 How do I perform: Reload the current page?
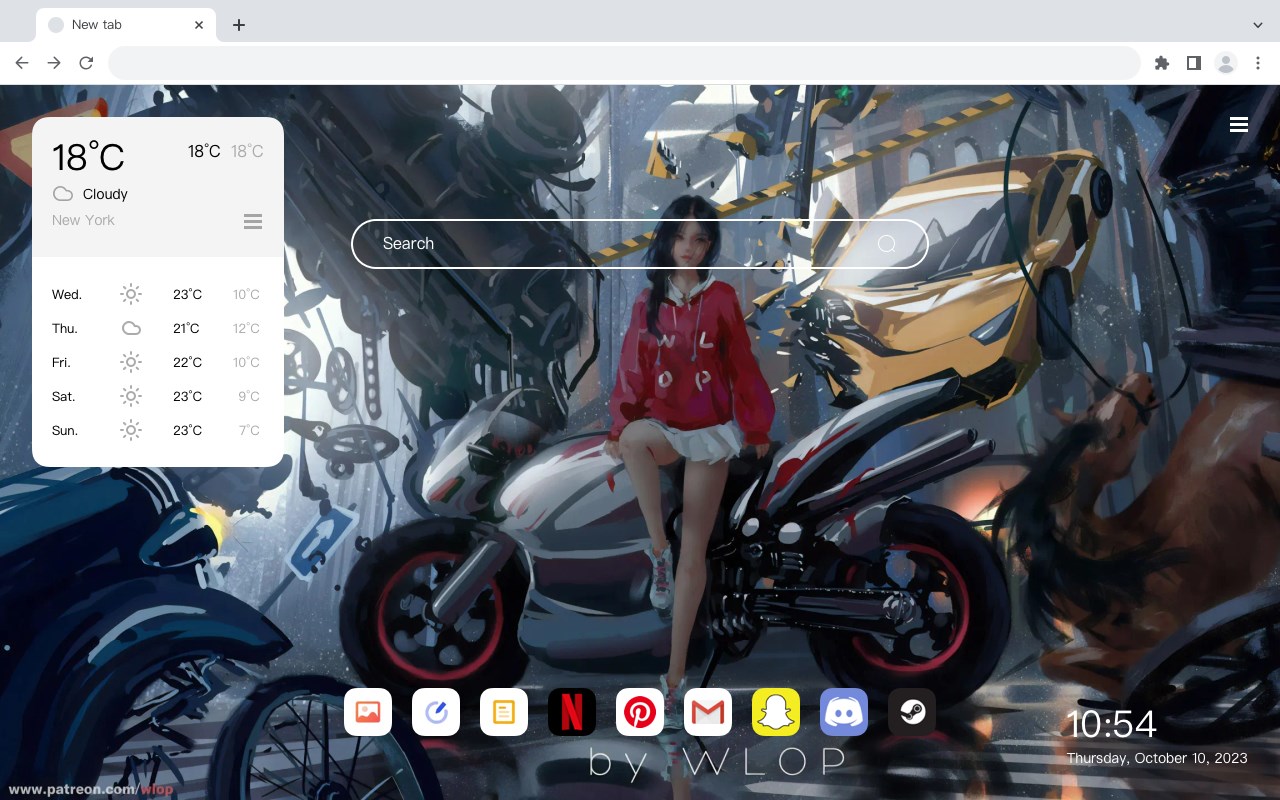(86, 63)
